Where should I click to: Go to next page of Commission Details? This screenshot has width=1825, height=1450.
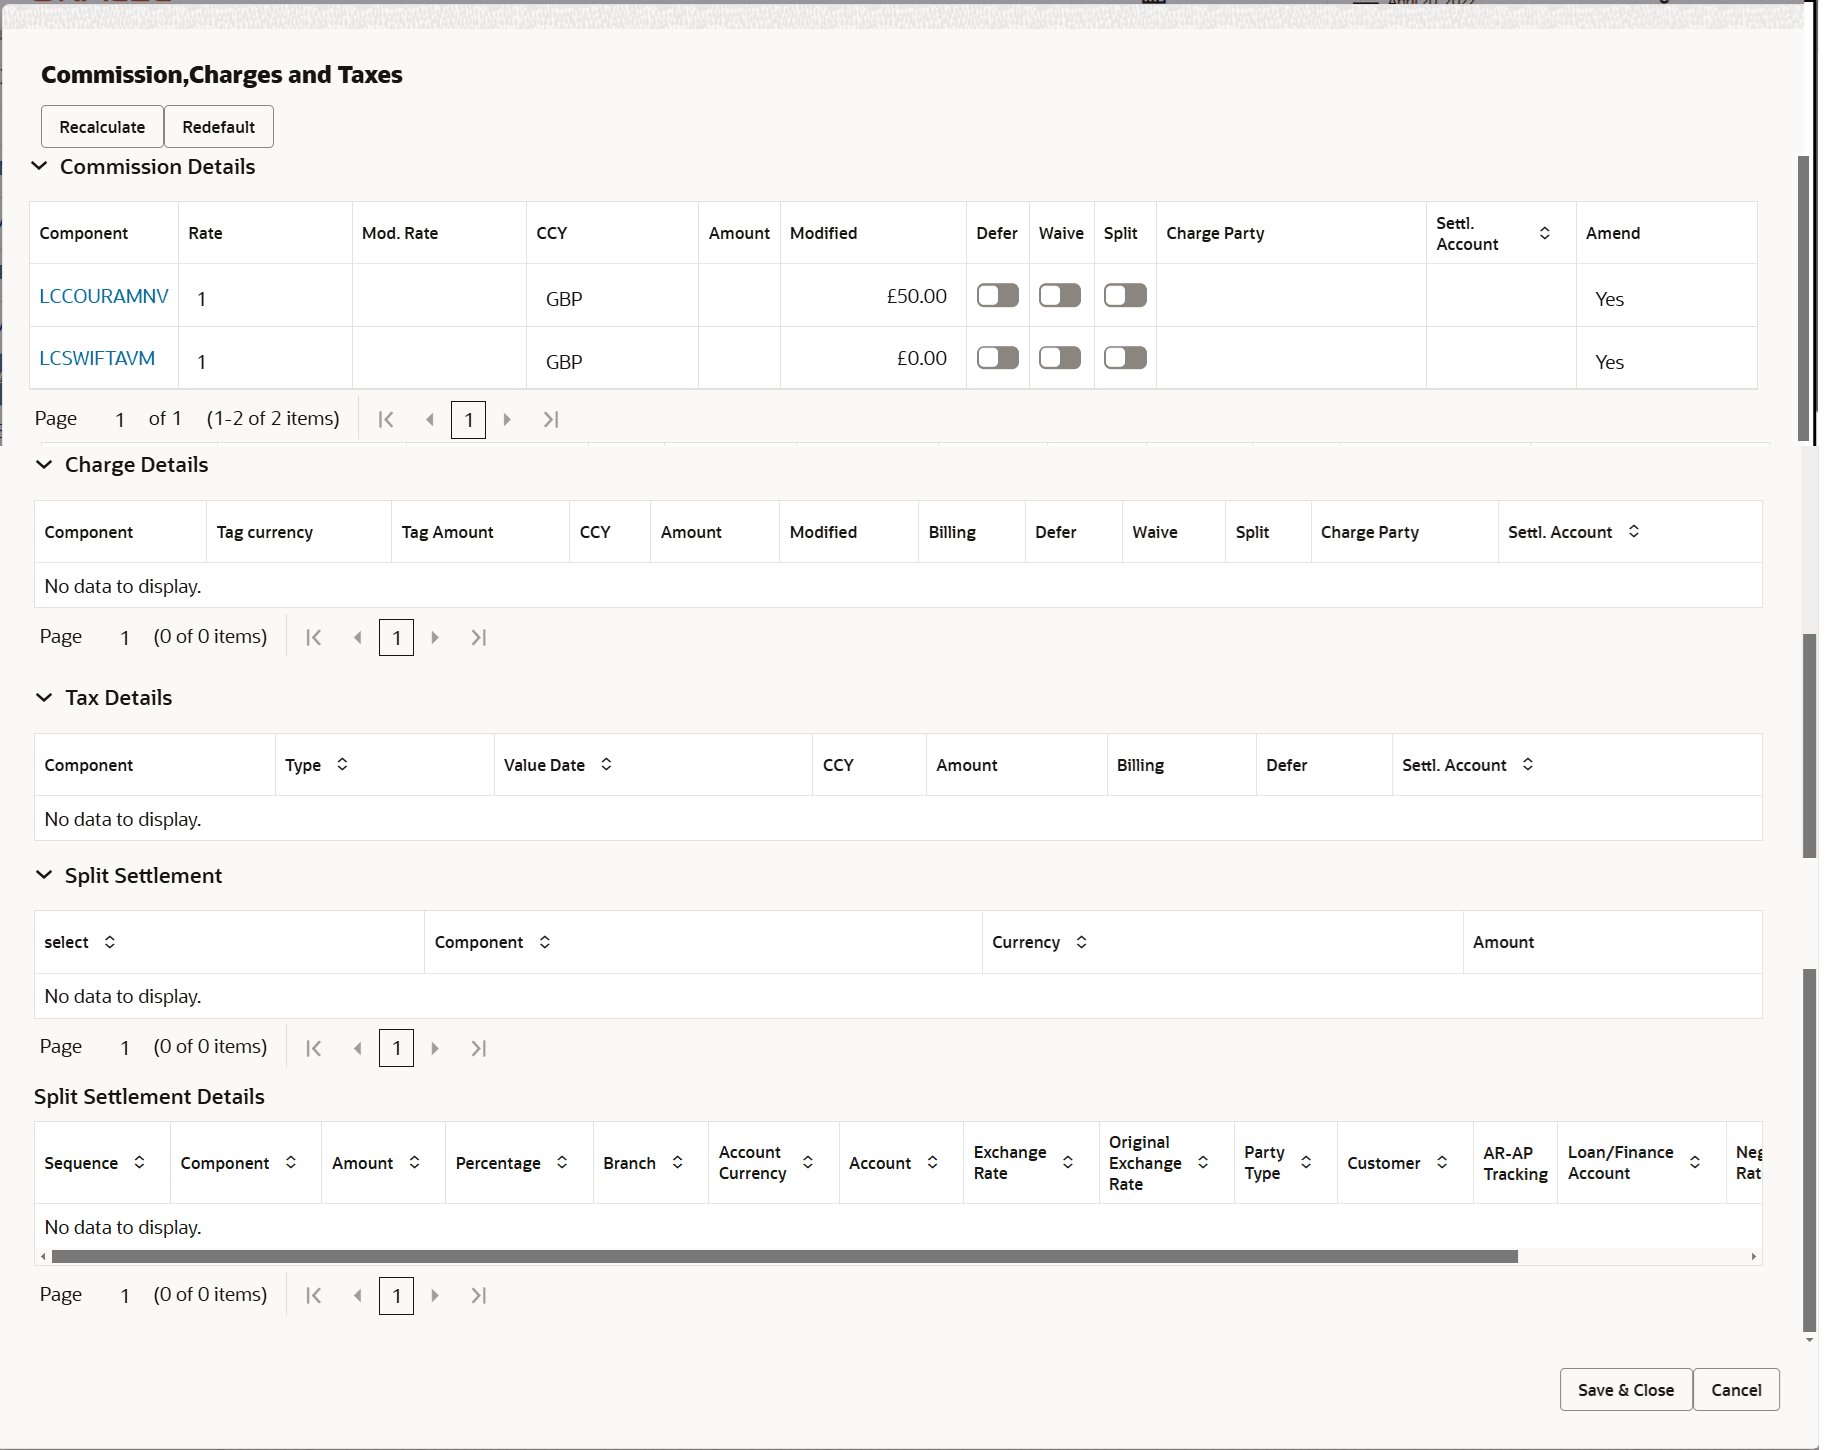click(x=508, y=419)
